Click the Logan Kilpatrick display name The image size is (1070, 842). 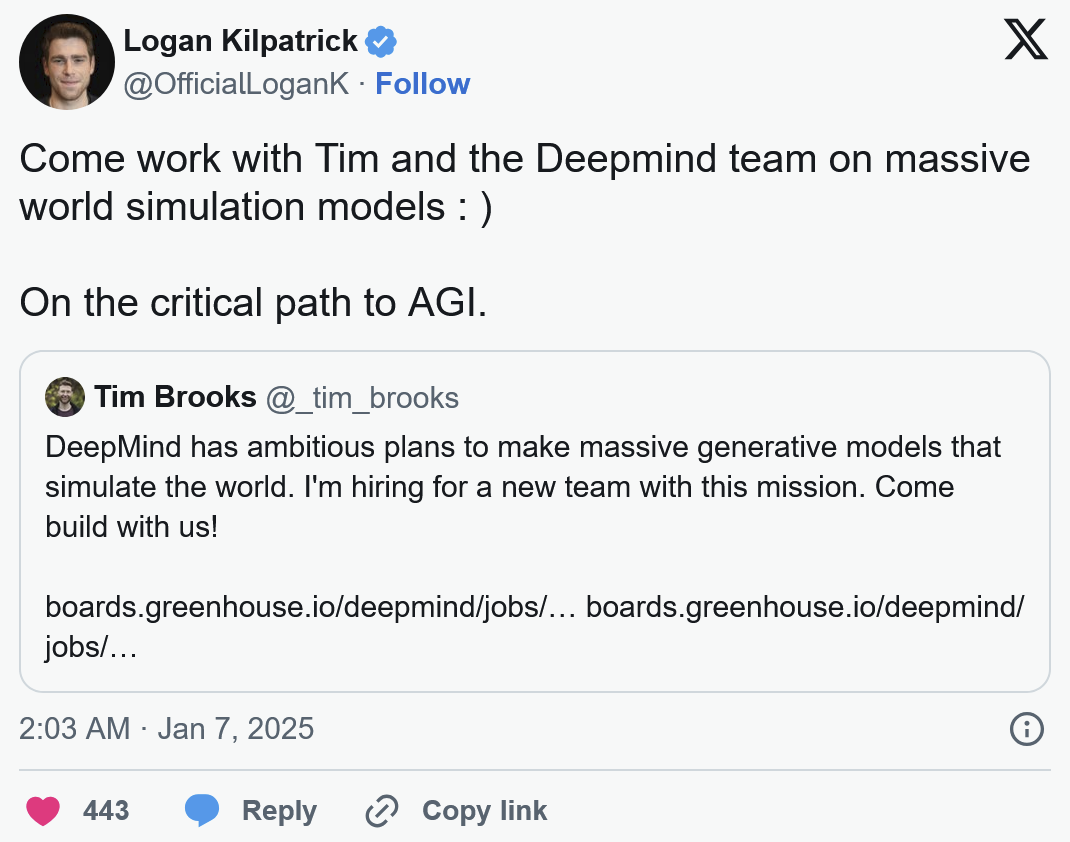click(240, 41)
